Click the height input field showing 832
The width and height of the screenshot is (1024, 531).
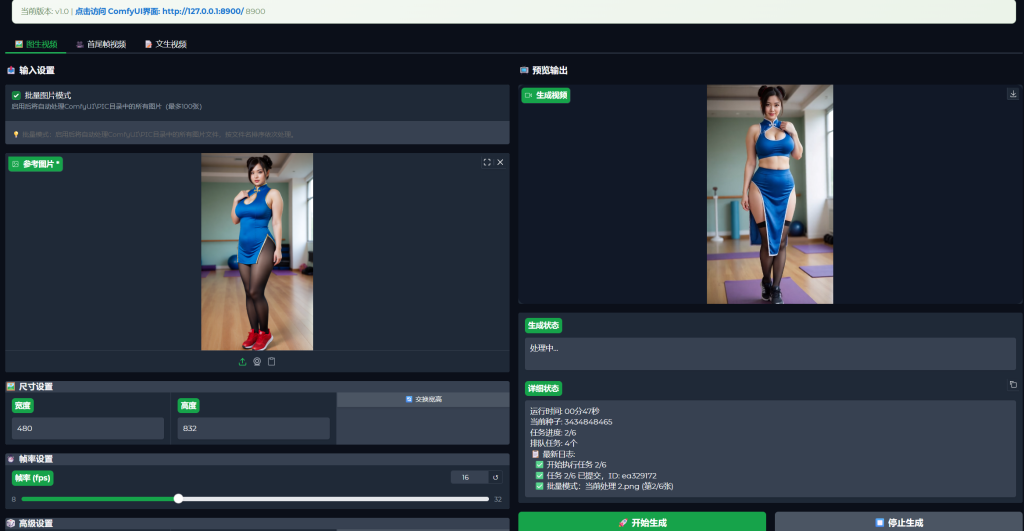click(x=253, y=428)
